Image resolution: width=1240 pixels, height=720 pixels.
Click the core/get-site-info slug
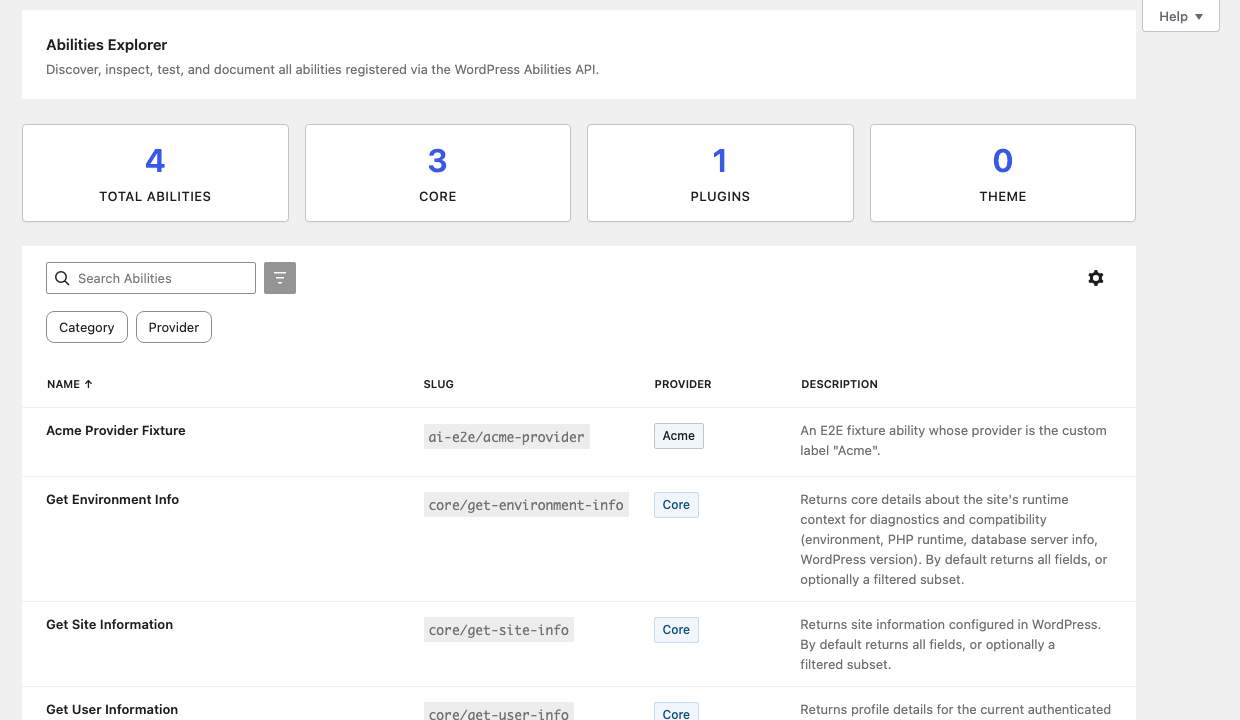point(499,630)
